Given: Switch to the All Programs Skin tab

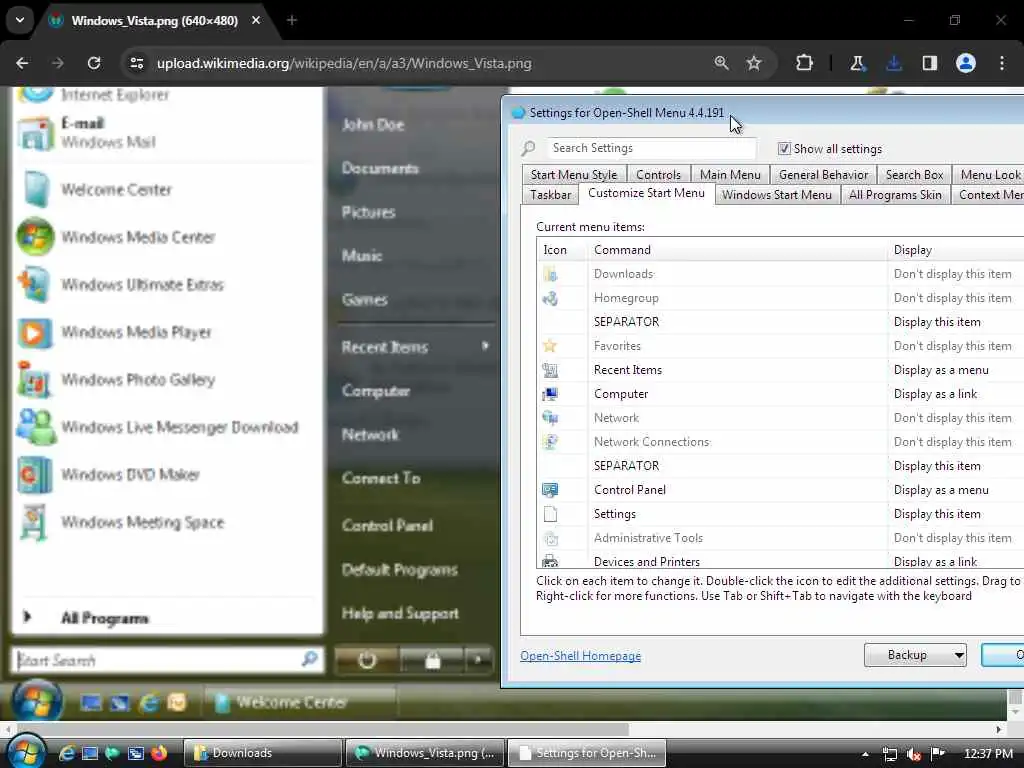Looking at the screenshot, I should coord(895,195).
